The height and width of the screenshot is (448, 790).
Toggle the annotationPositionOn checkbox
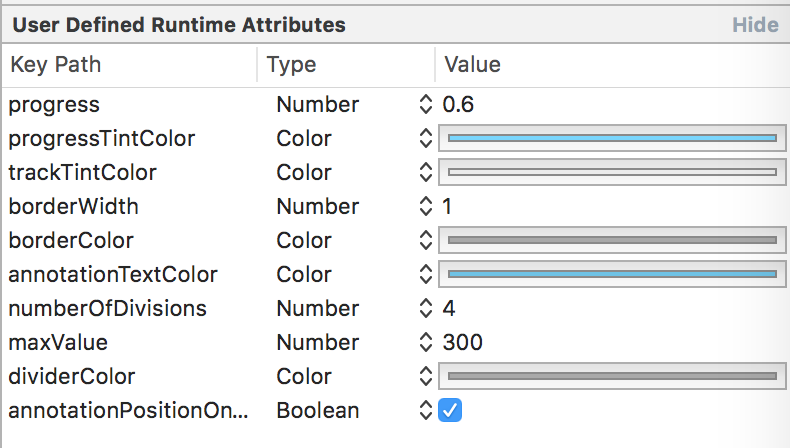(449, 410)
